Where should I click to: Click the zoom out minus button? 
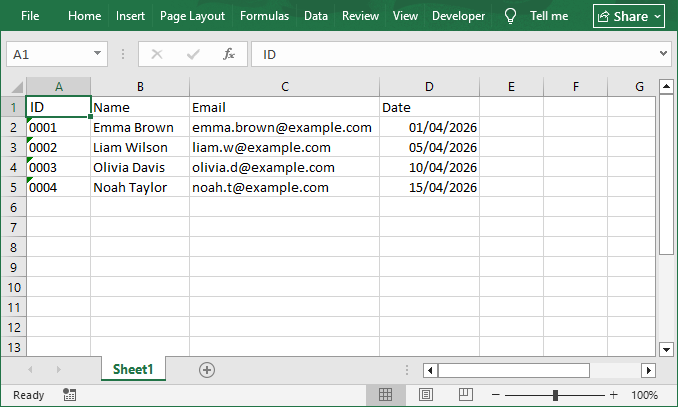(x=496, y=394)
